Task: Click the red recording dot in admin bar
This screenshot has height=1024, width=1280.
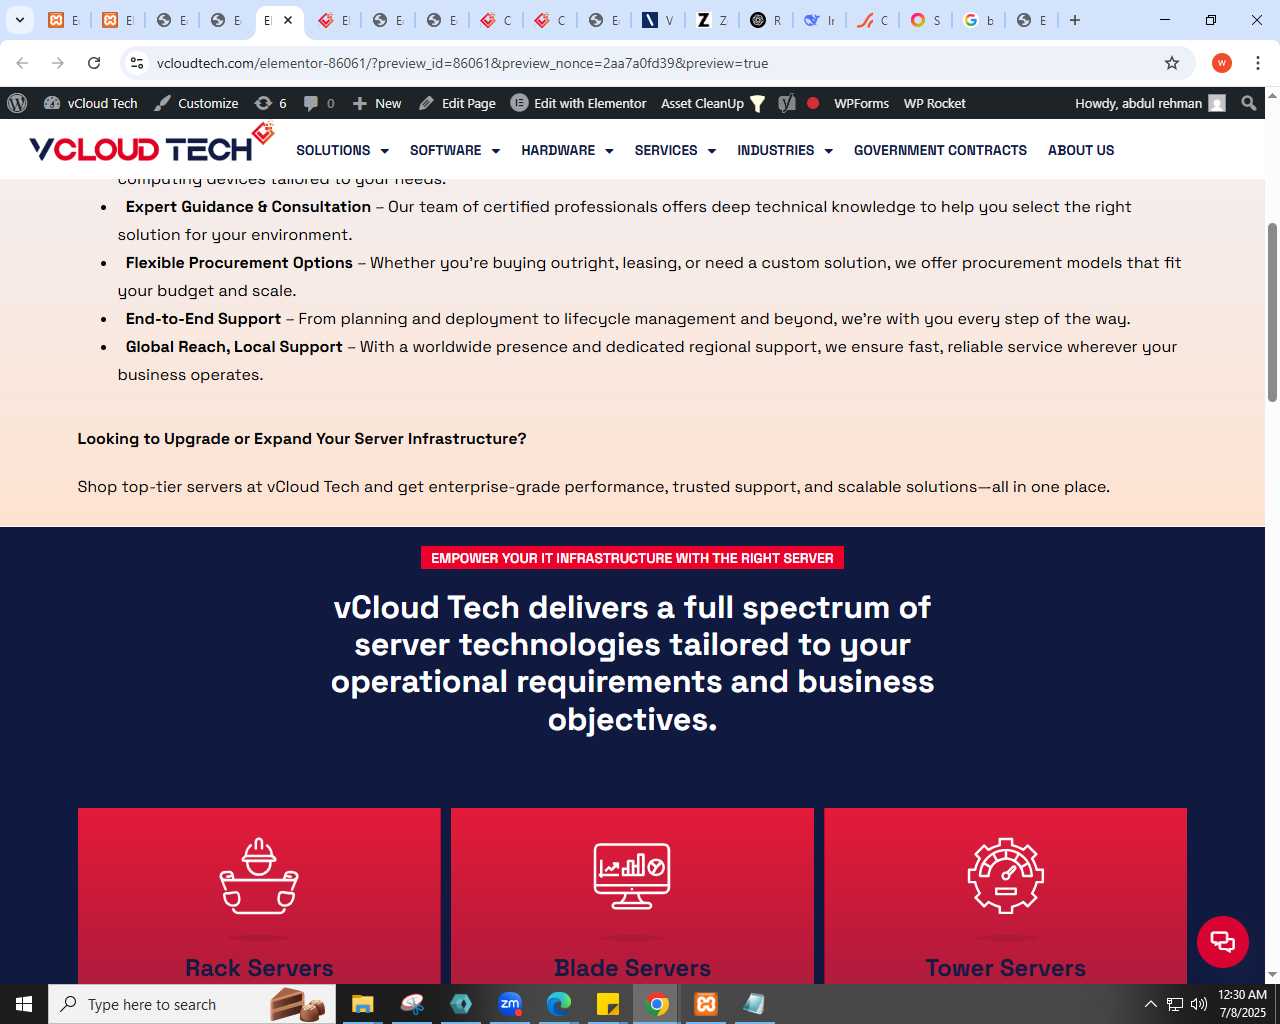Action: coord(813,103)
